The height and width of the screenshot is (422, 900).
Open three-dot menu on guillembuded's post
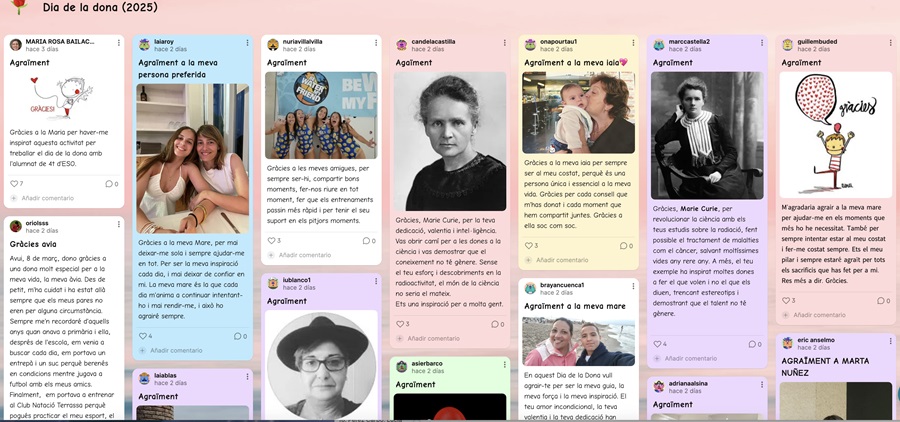click(x=890, y=43)
